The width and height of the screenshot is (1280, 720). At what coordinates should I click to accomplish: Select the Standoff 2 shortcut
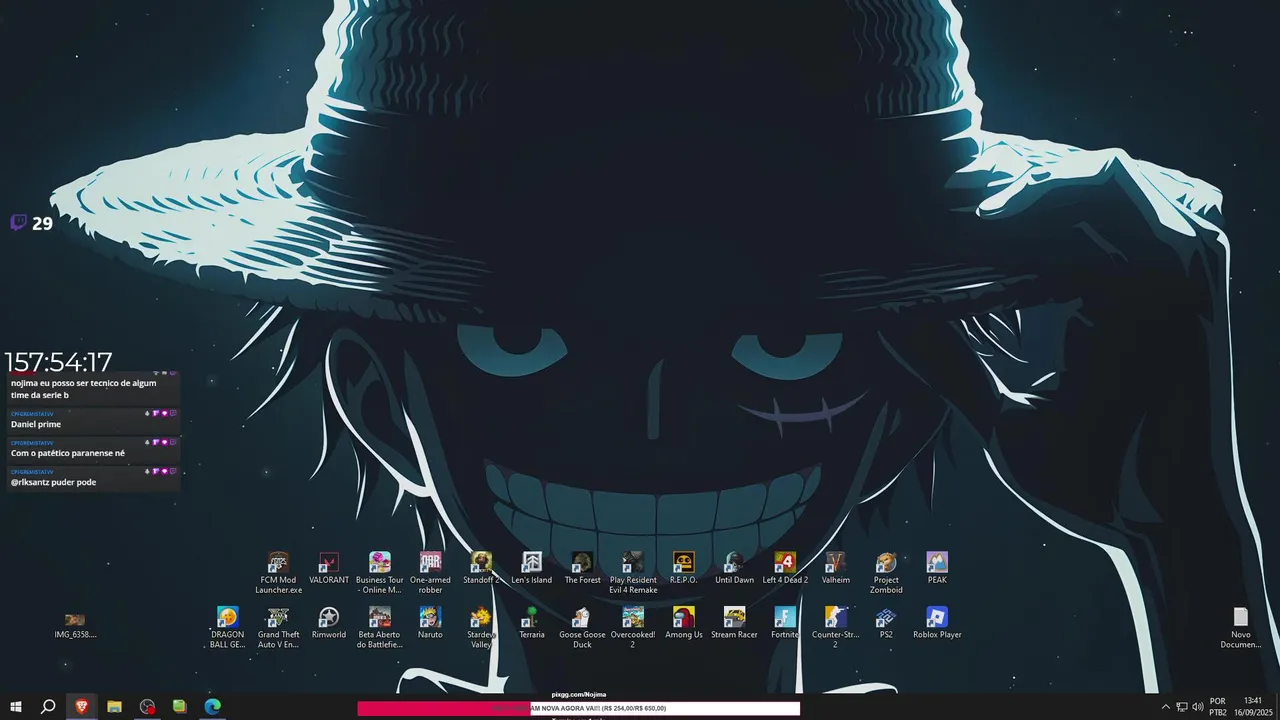click(481, 568)
